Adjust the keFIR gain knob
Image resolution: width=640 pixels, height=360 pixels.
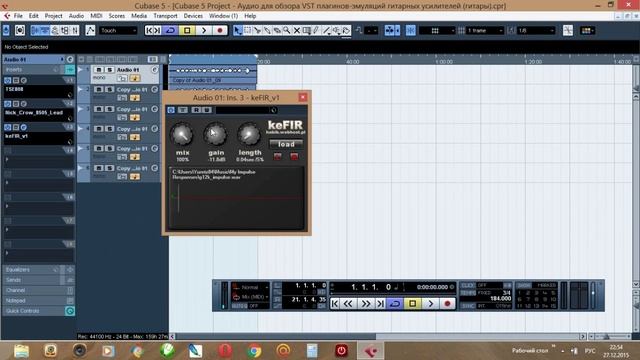(216, 134)
